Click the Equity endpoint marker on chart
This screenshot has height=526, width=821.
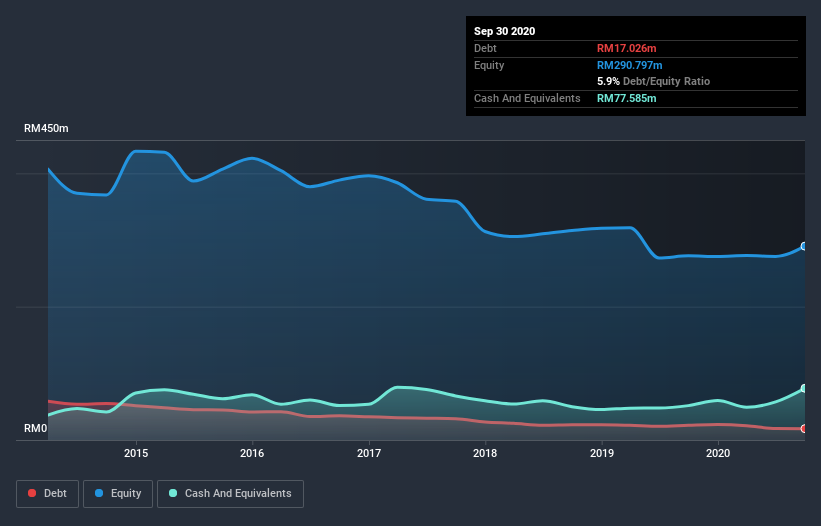coord(804,246)
